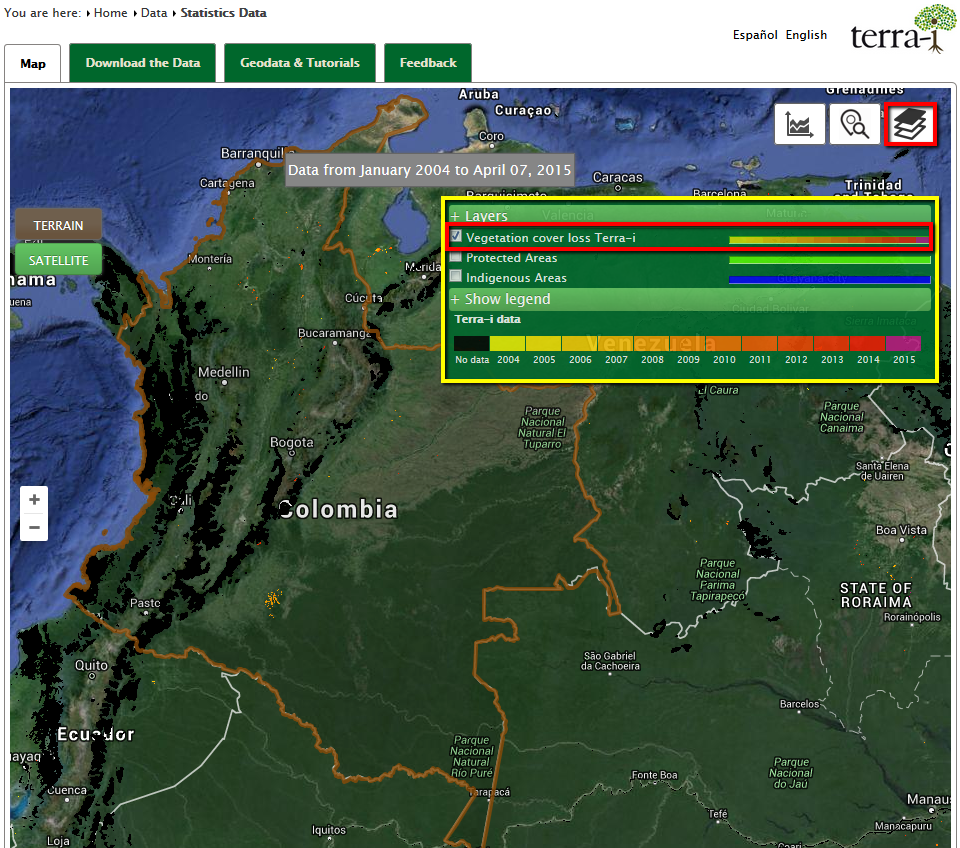Click the Terra-i data legend title
Screen dimensions: 960x848
point(487,319)
